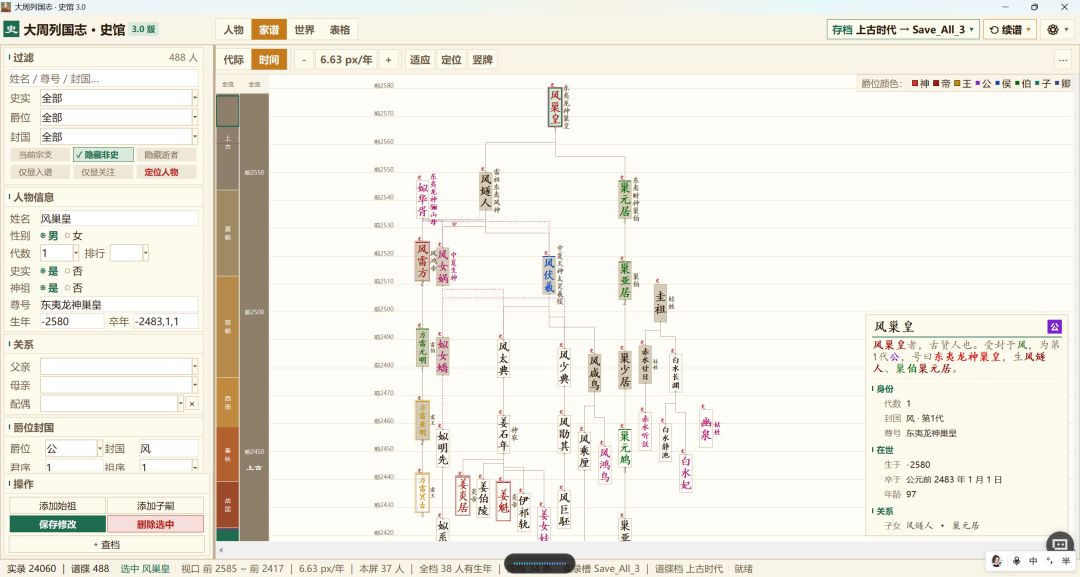1080x577 pixels.
Task: Open the settings gear menu
Action: [x=1057, y=30]
